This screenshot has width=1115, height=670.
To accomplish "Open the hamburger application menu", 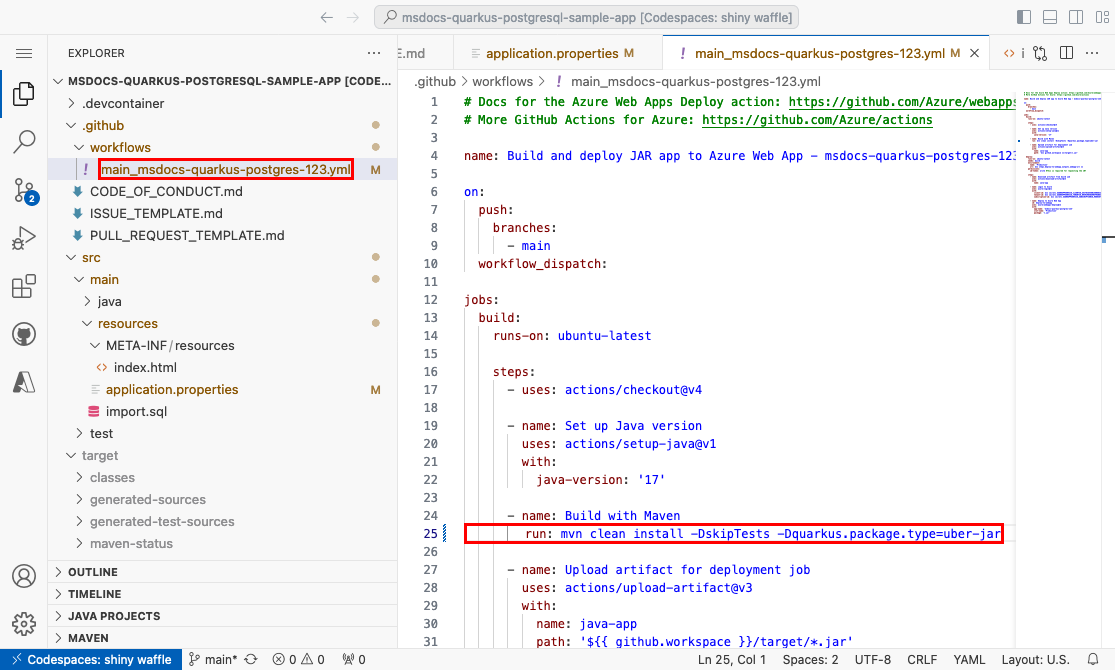I will click(24, 53).
